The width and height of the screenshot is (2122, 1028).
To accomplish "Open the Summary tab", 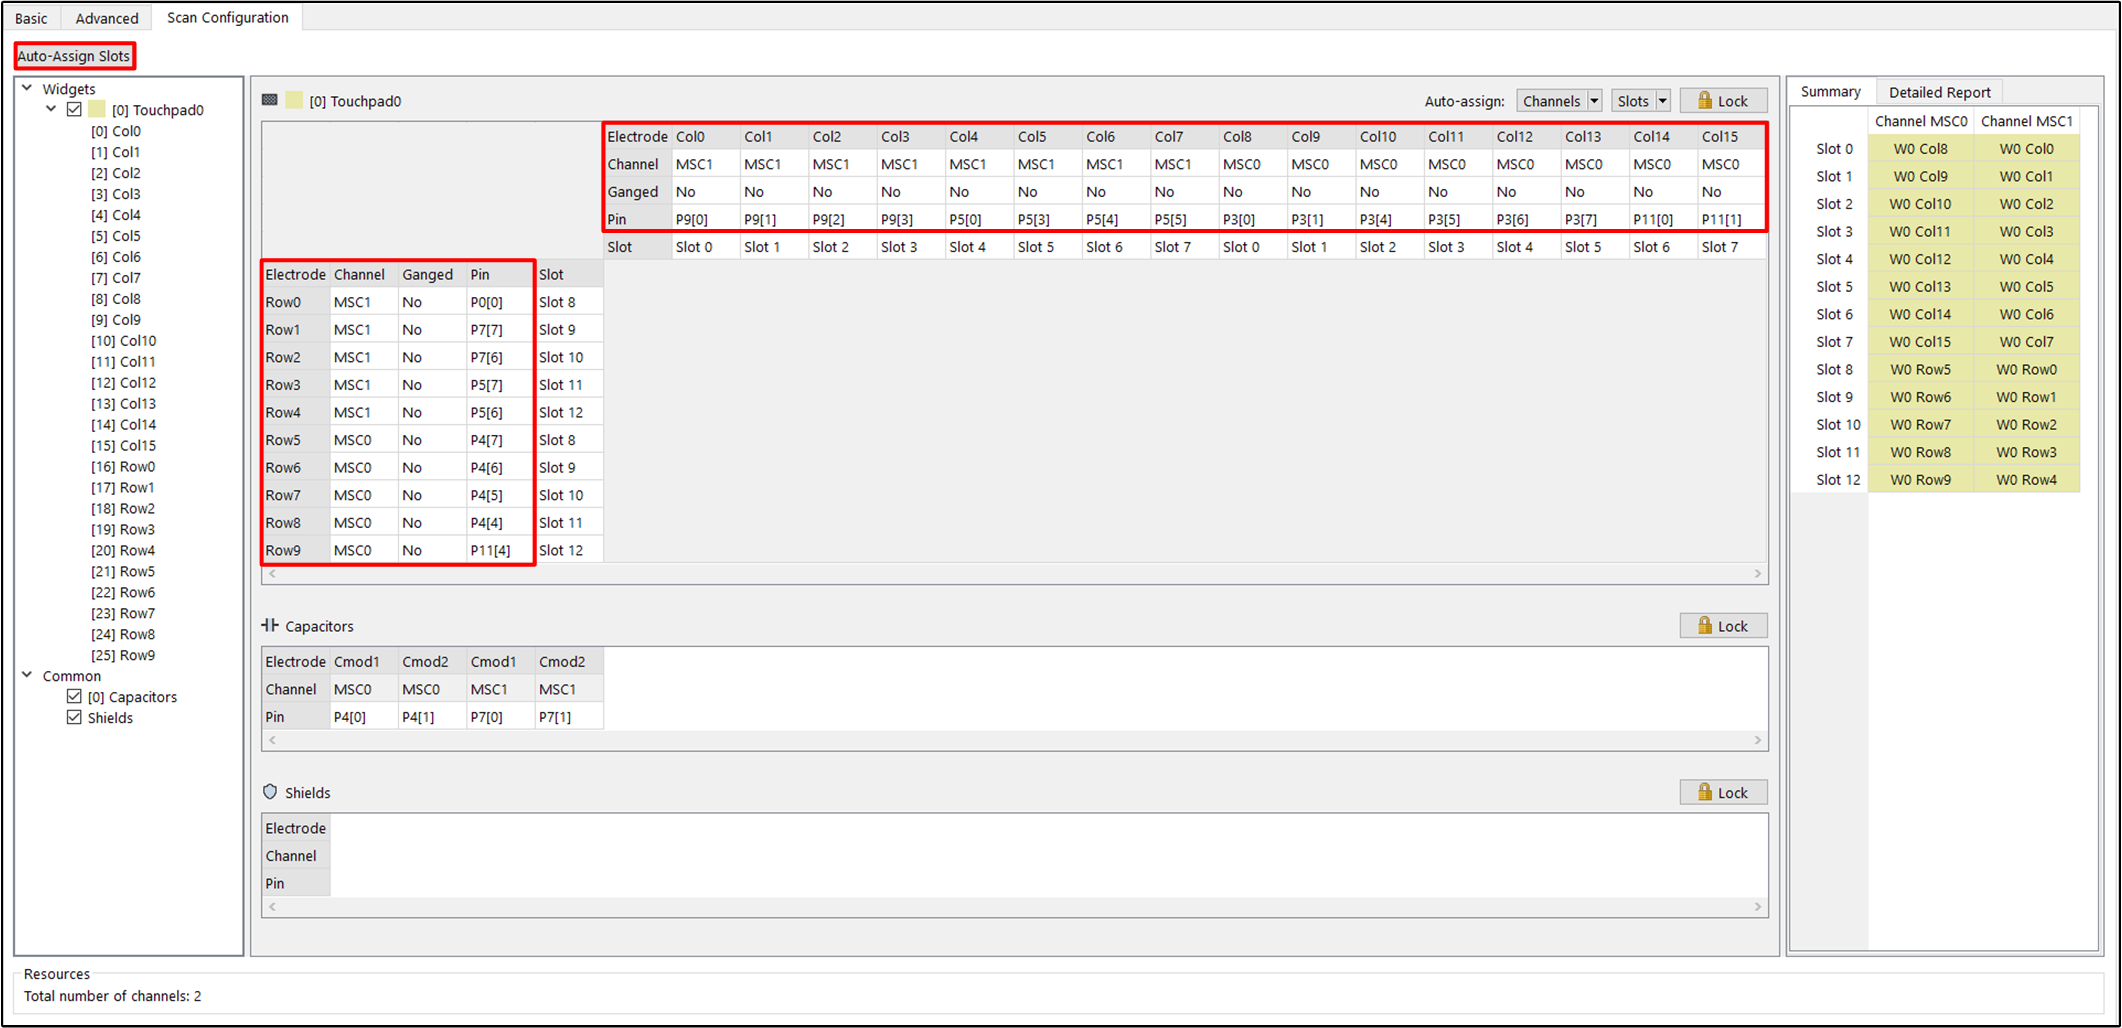I will (1831, 91).
